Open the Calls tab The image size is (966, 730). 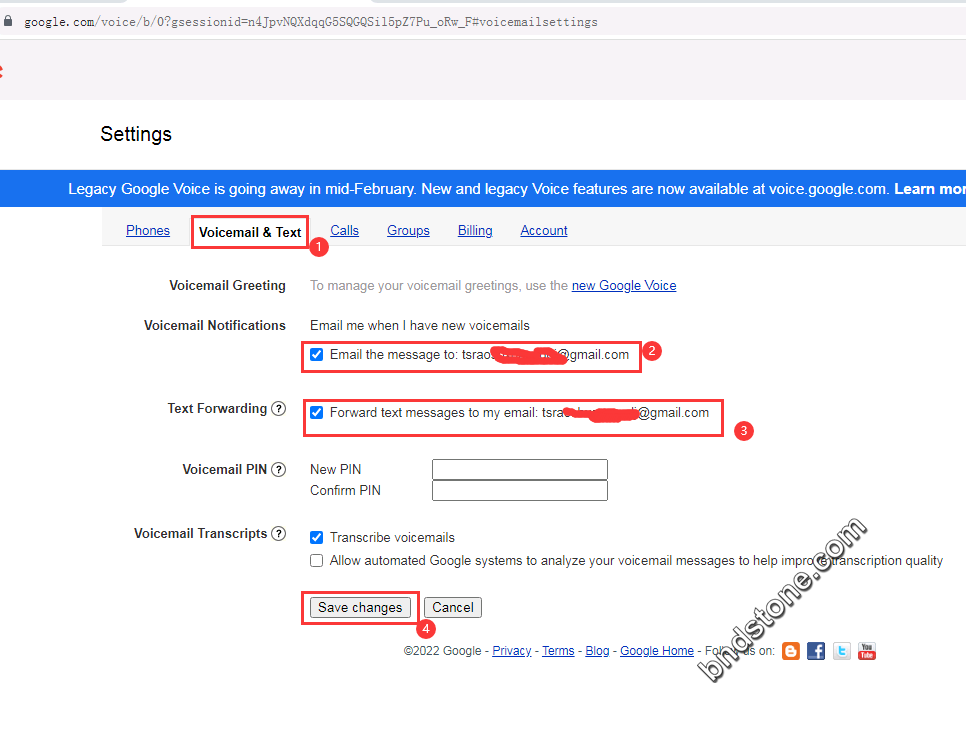click(x=344, y=230)
